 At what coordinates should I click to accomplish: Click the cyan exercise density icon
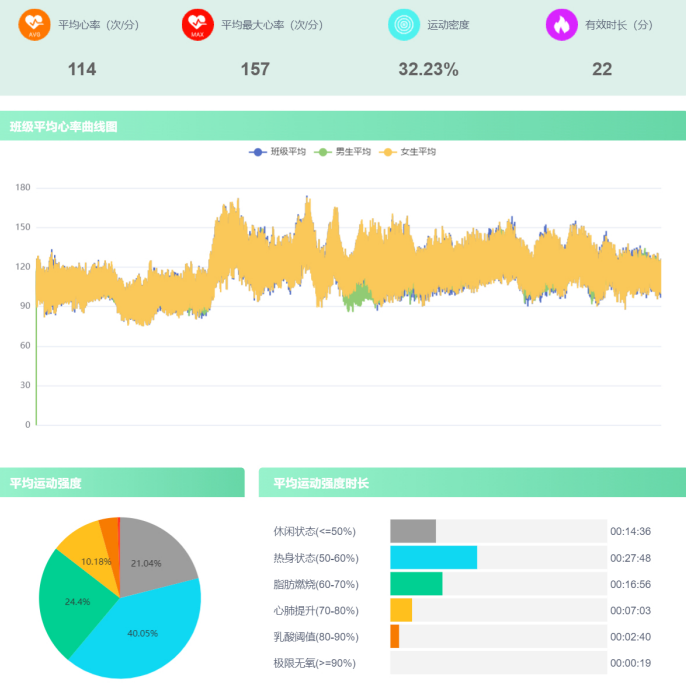pyautogui.click(x=404, y=25)
